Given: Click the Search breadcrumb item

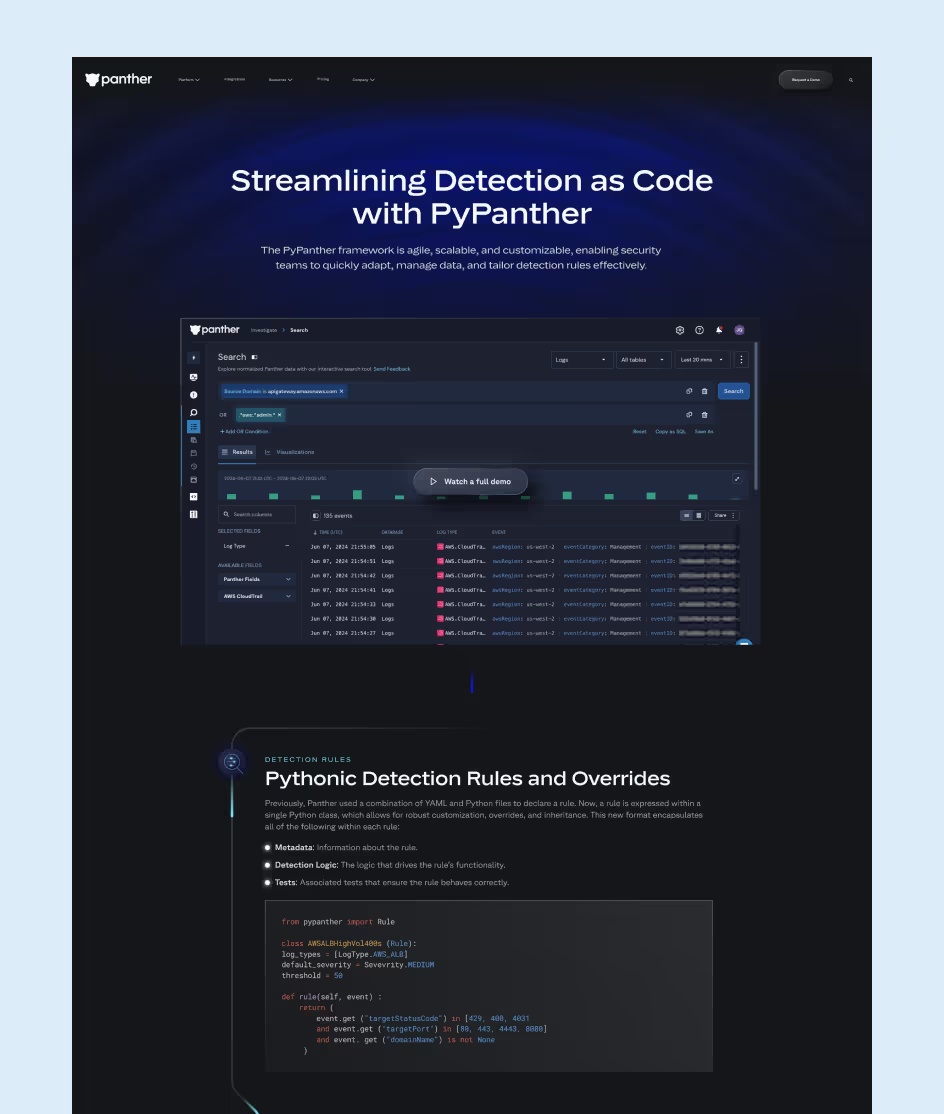Looking at the screenshot, I should point(299,330).
